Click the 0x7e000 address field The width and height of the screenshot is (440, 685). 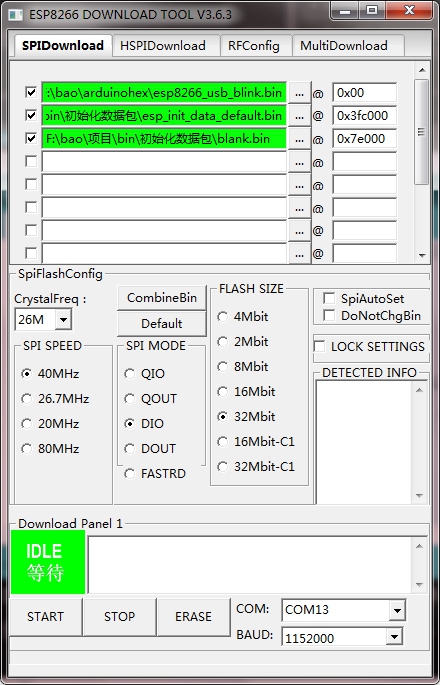(x=364, y=139)
